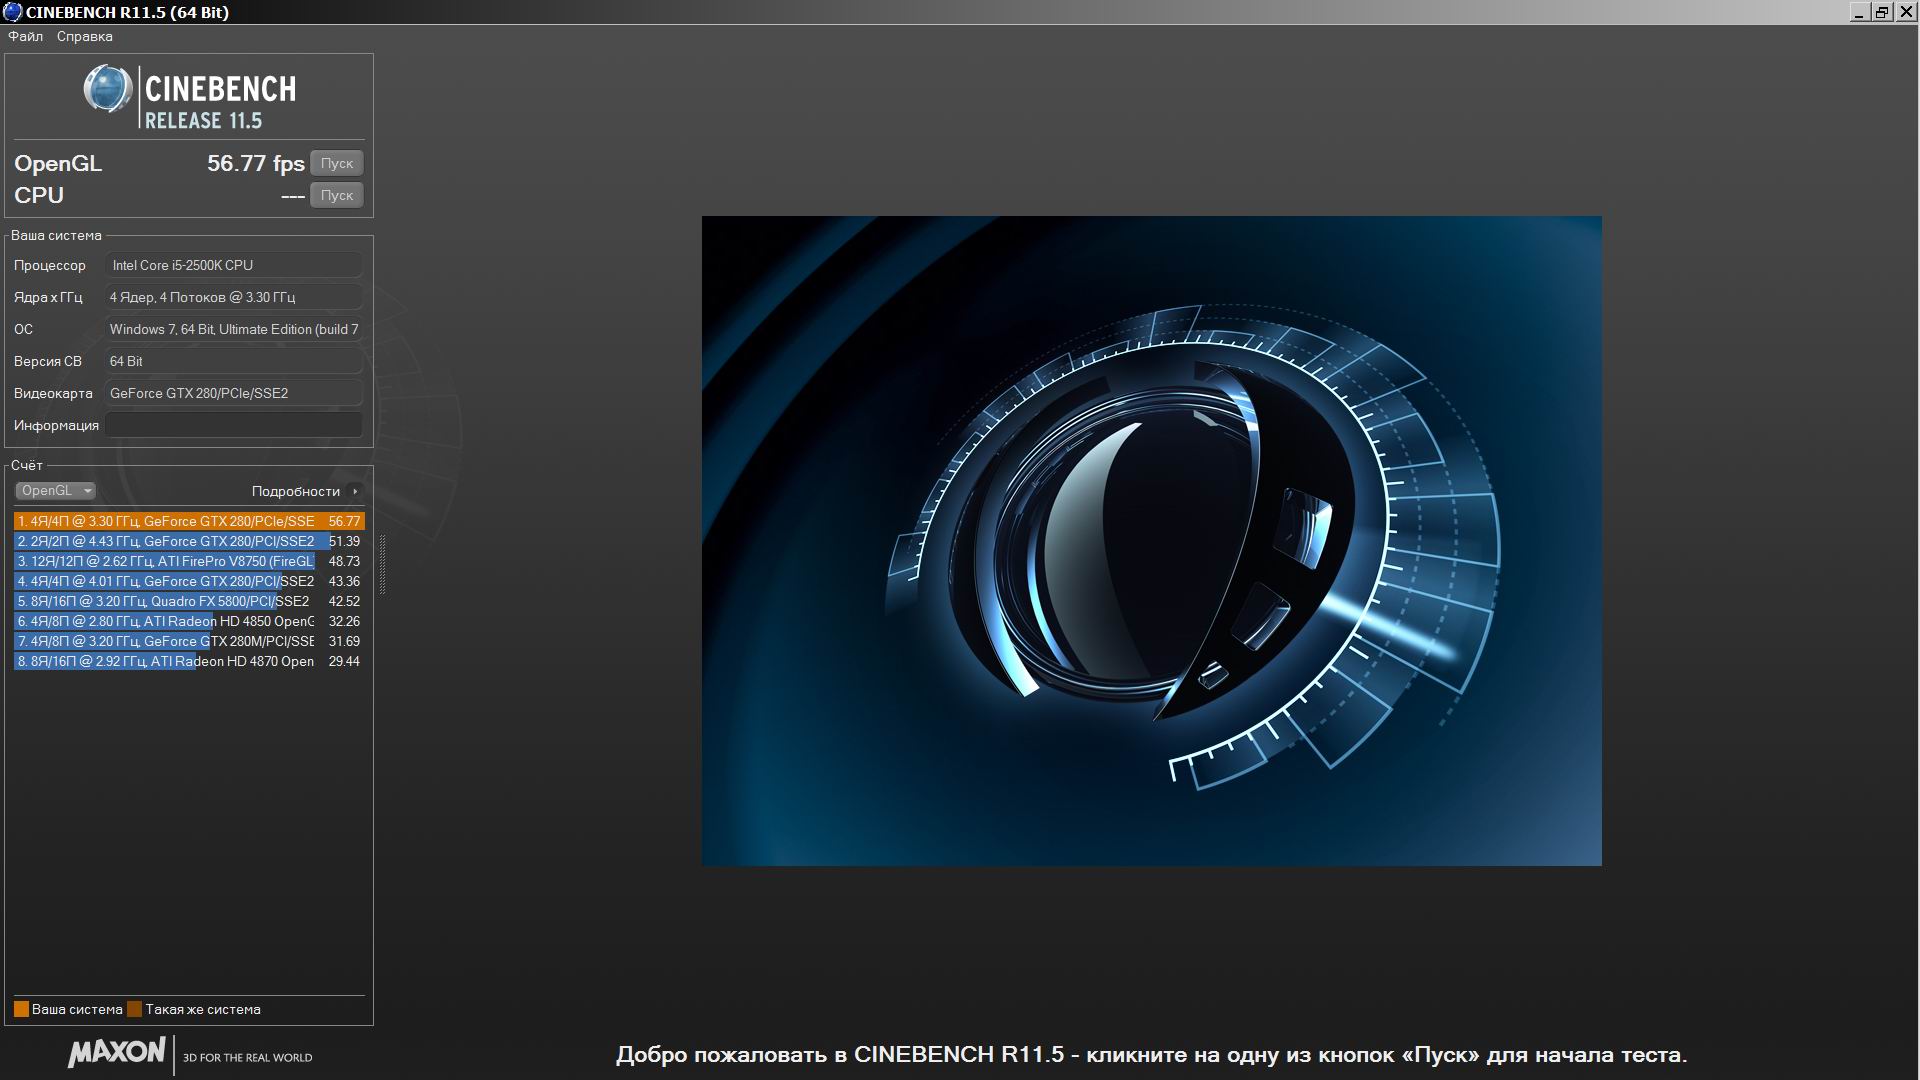
Task: Open the Справка menu
Action: coord(84,36)
